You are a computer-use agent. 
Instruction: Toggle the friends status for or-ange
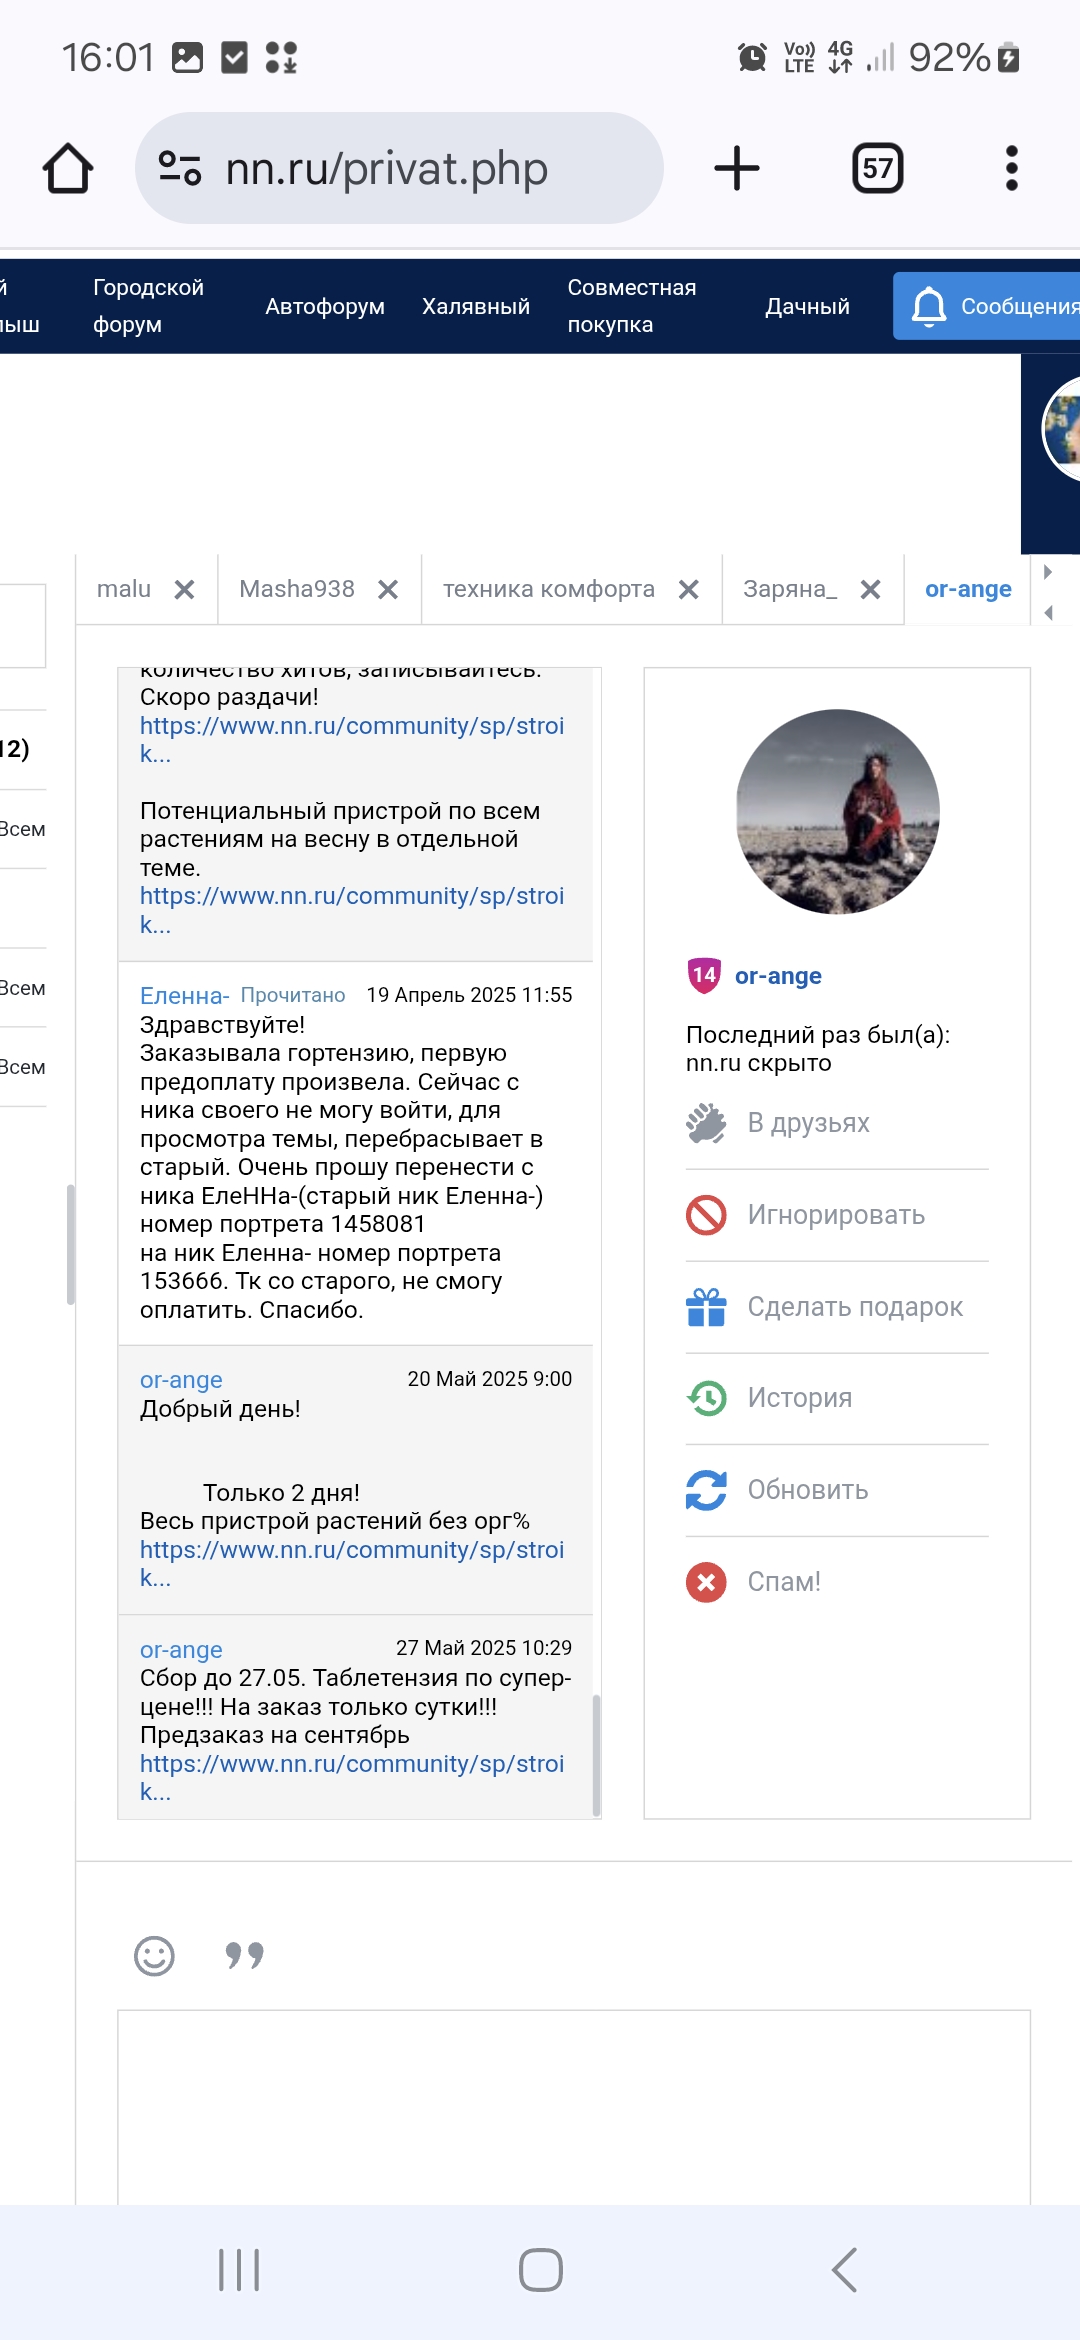pyautogui.click(x=808, y=1123)
